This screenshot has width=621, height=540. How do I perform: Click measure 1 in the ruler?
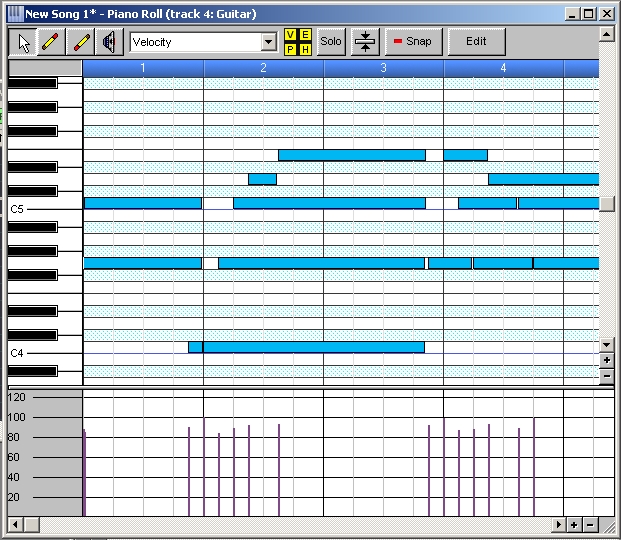(143, 68)
